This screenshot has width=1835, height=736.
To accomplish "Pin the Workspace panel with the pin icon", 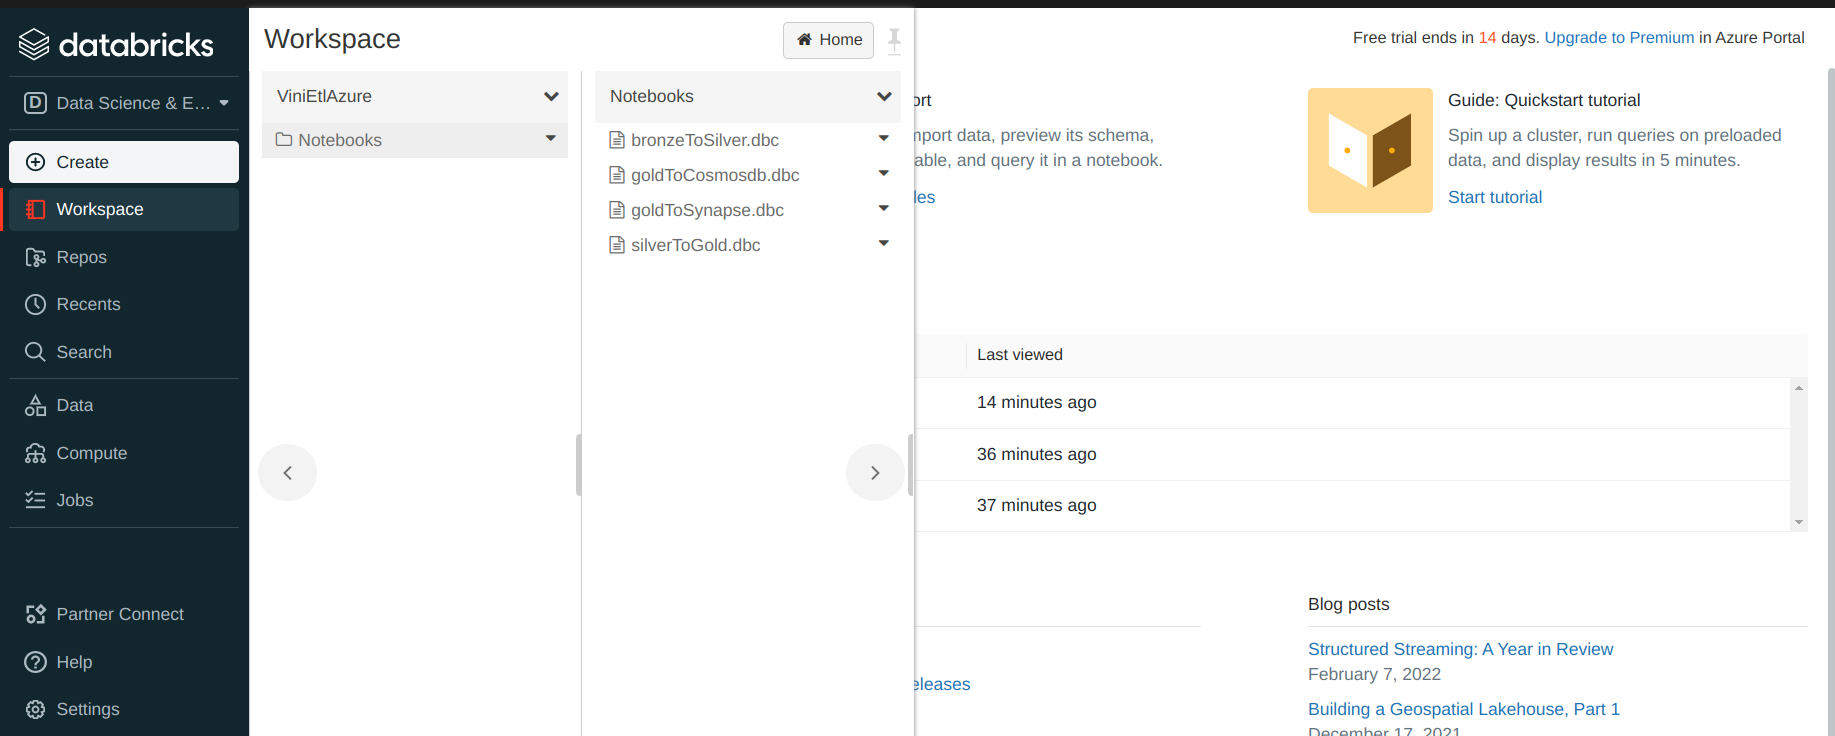I will click(894, 40).
